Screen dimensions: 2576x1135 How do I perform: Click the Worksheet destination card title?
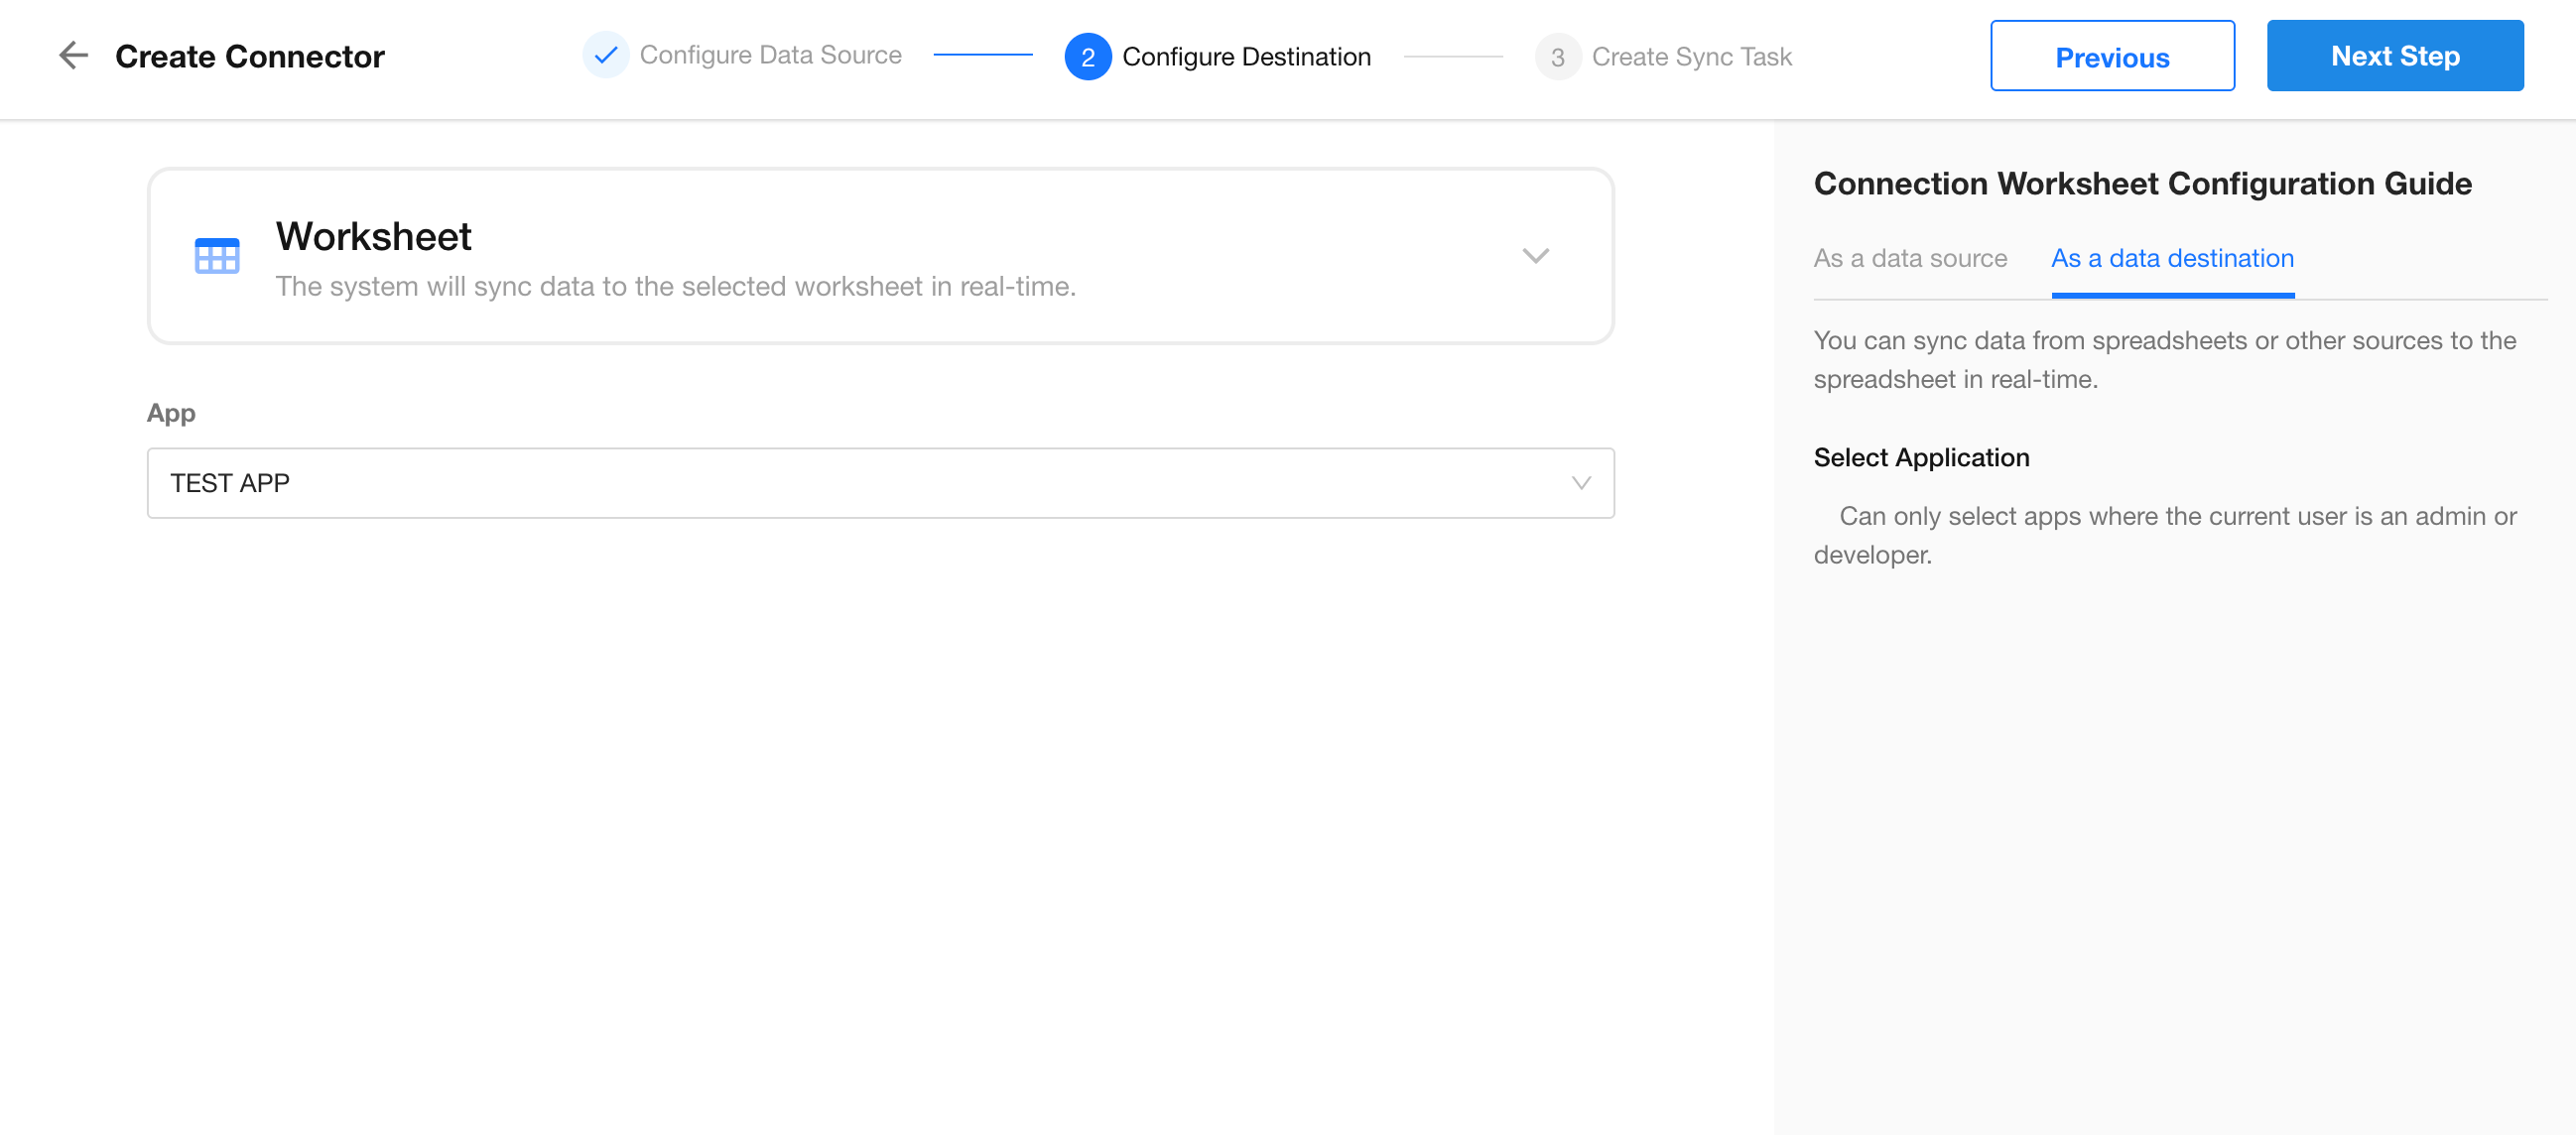coord(373,237)
